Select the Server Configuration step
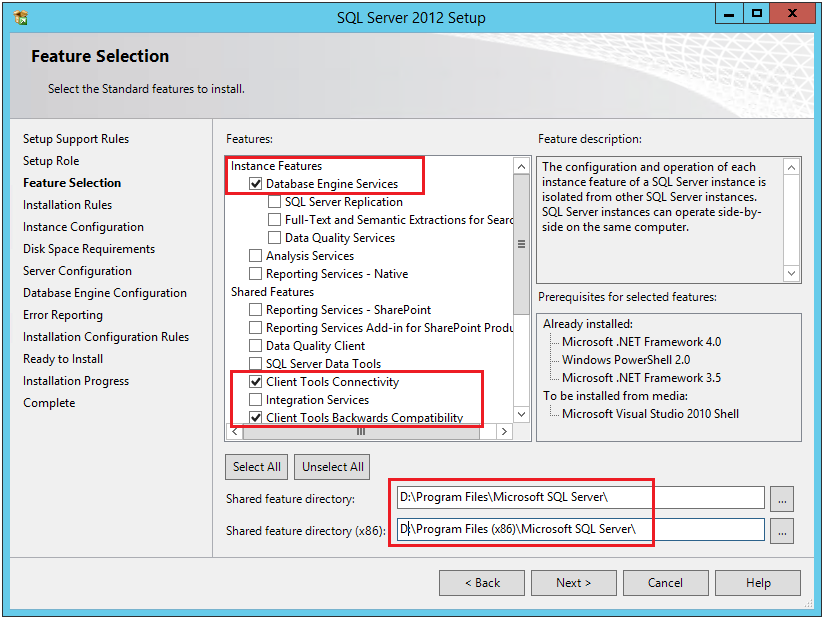Viewport: 825px width, 620px height. (x=77, y=271)
